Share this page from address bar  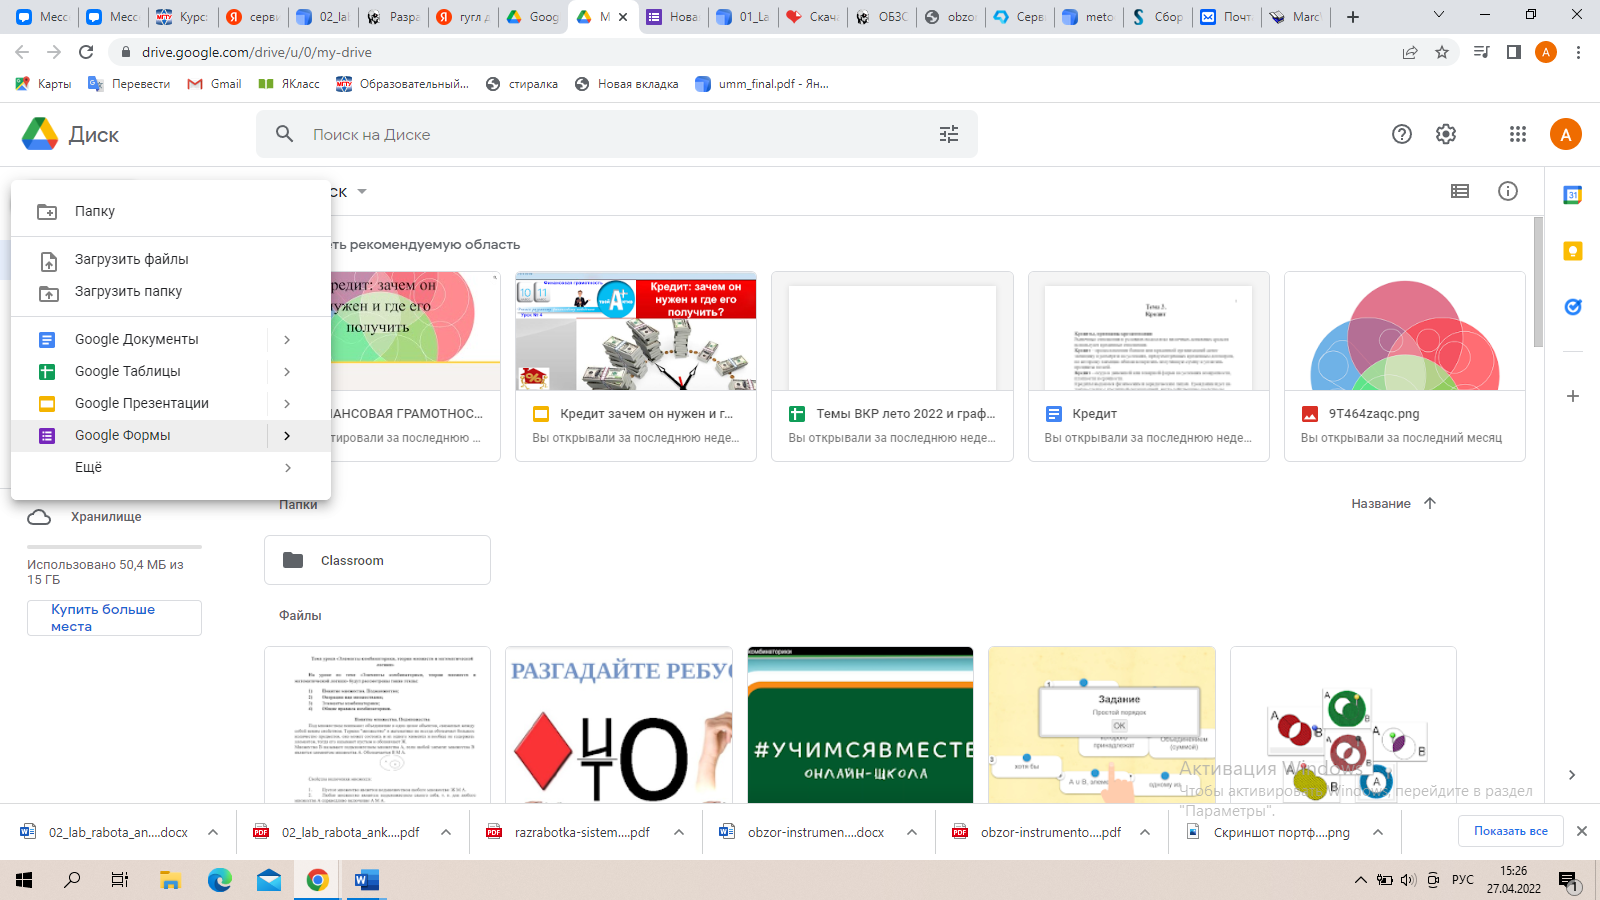[x=1410, y=52]
